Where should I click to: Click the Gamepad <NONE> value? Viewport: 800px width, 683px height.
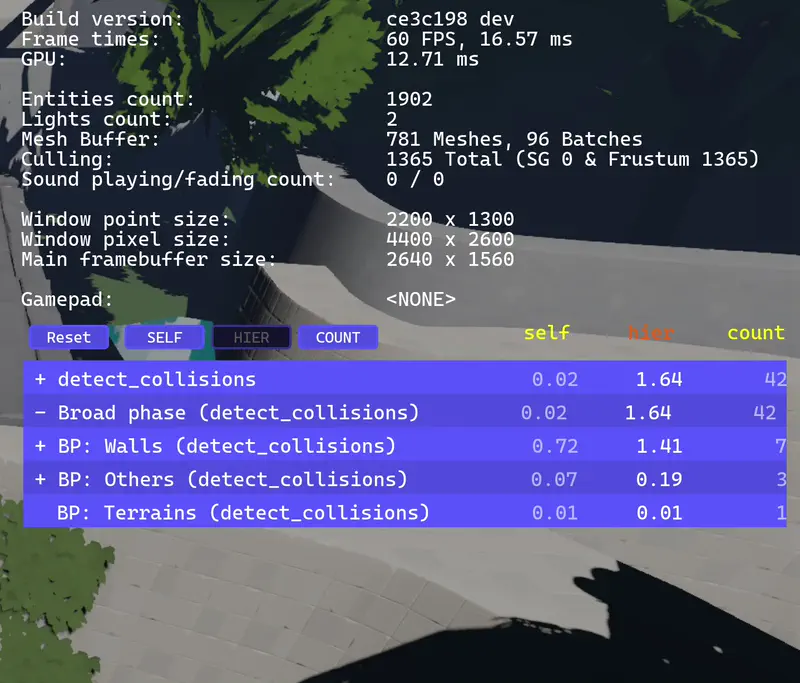pos(421,299)
